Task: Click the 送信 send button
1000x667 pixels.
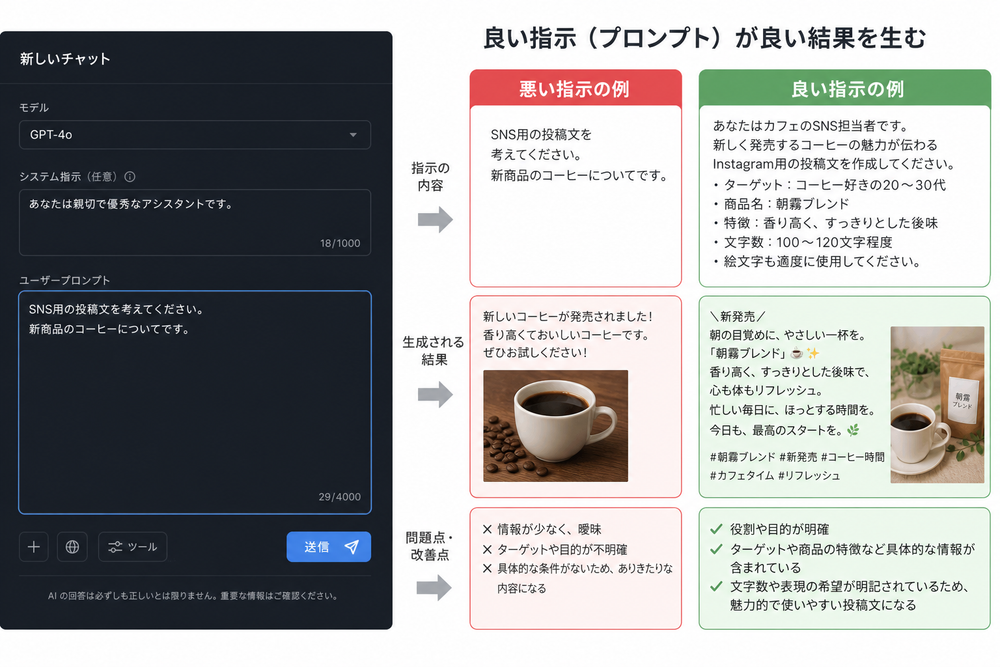Action: [x=328, y=547]
